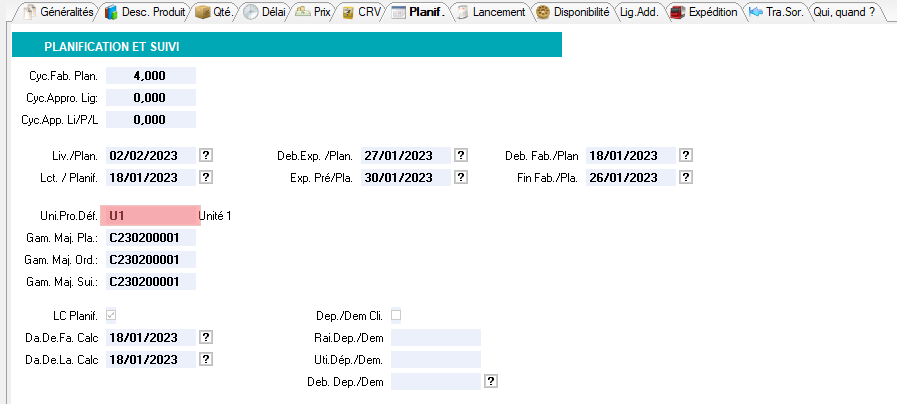
Task: Click the question mark beside Fin Fab./Pla. date
Action: [686, 177]
